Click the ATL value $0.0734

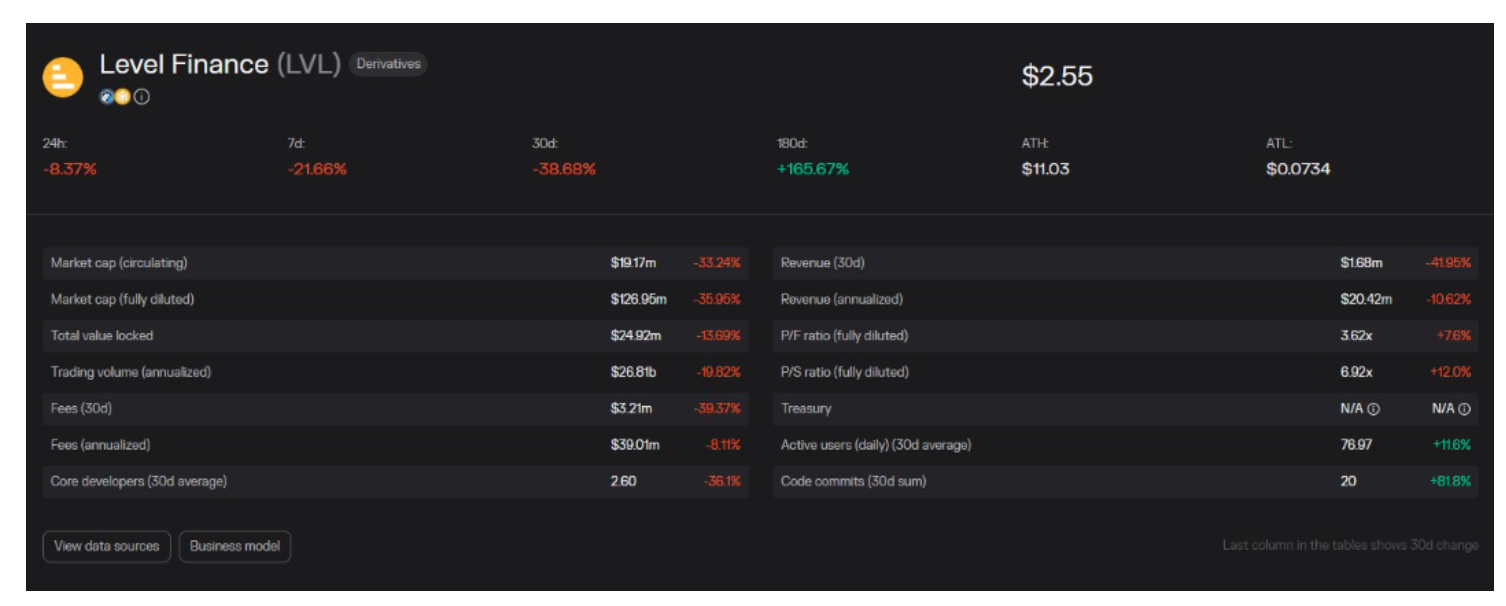(1298, 169)
